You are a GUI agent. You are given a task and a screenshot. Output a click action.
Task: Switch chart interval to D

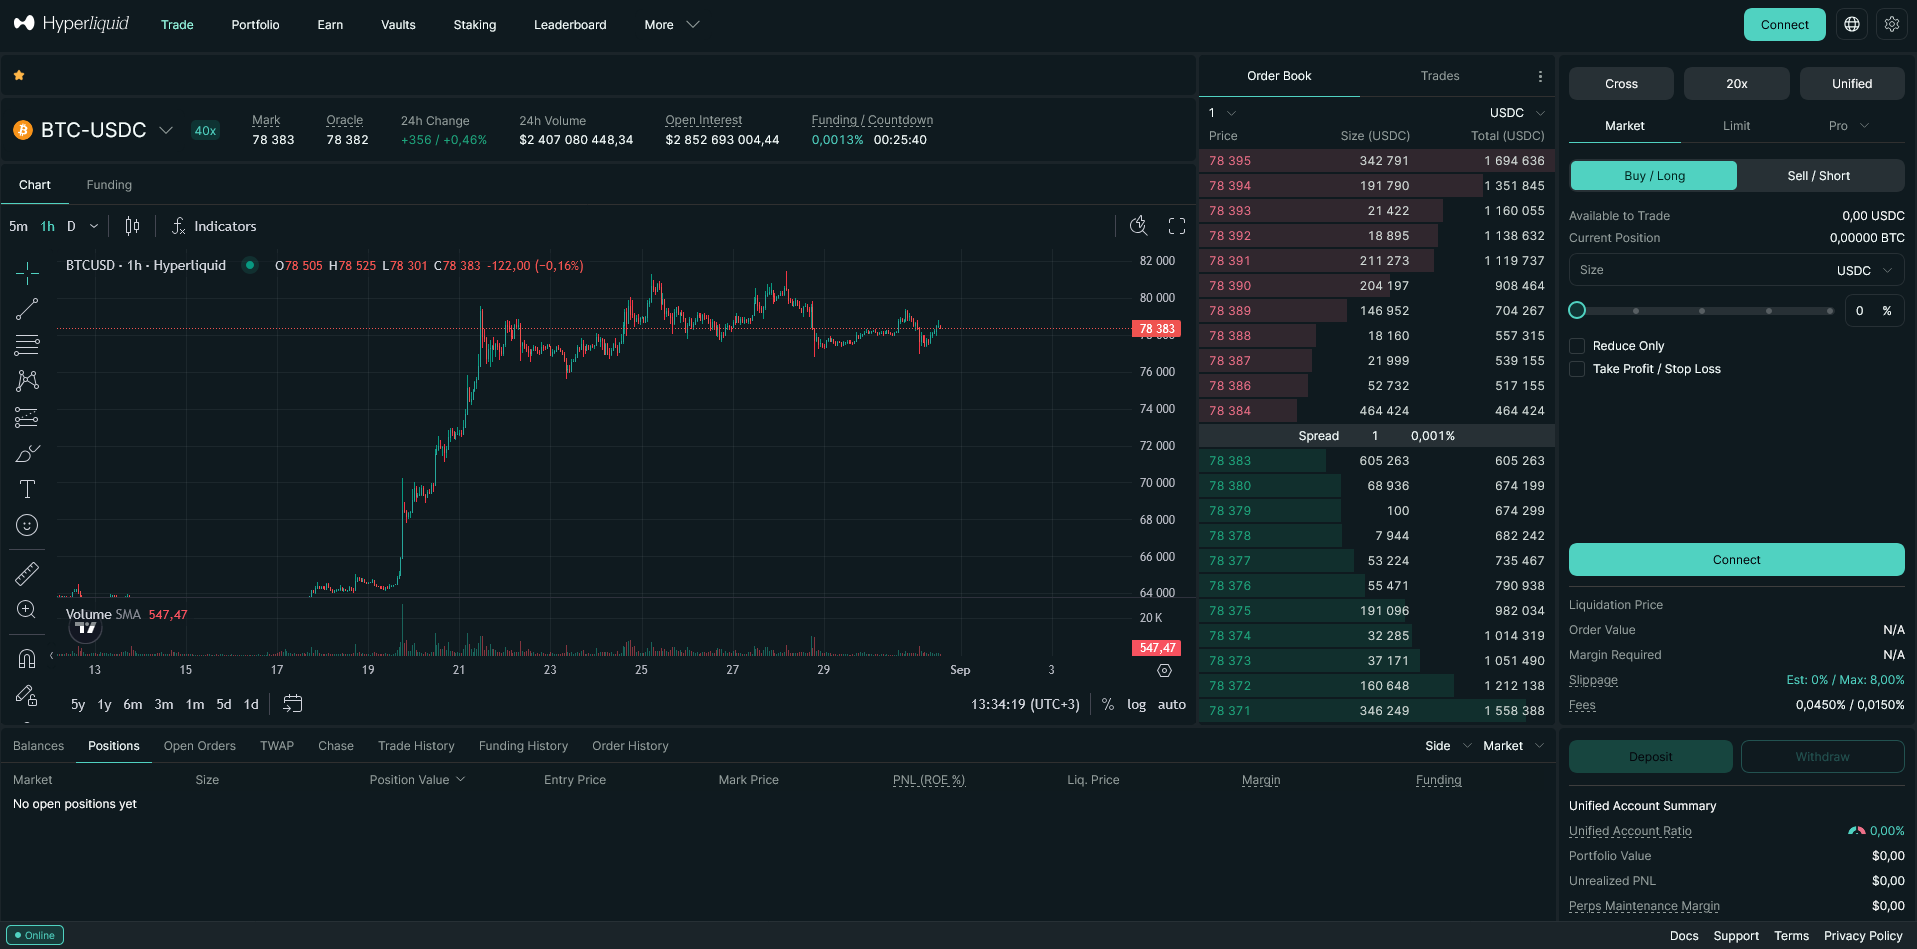point(71,226)
